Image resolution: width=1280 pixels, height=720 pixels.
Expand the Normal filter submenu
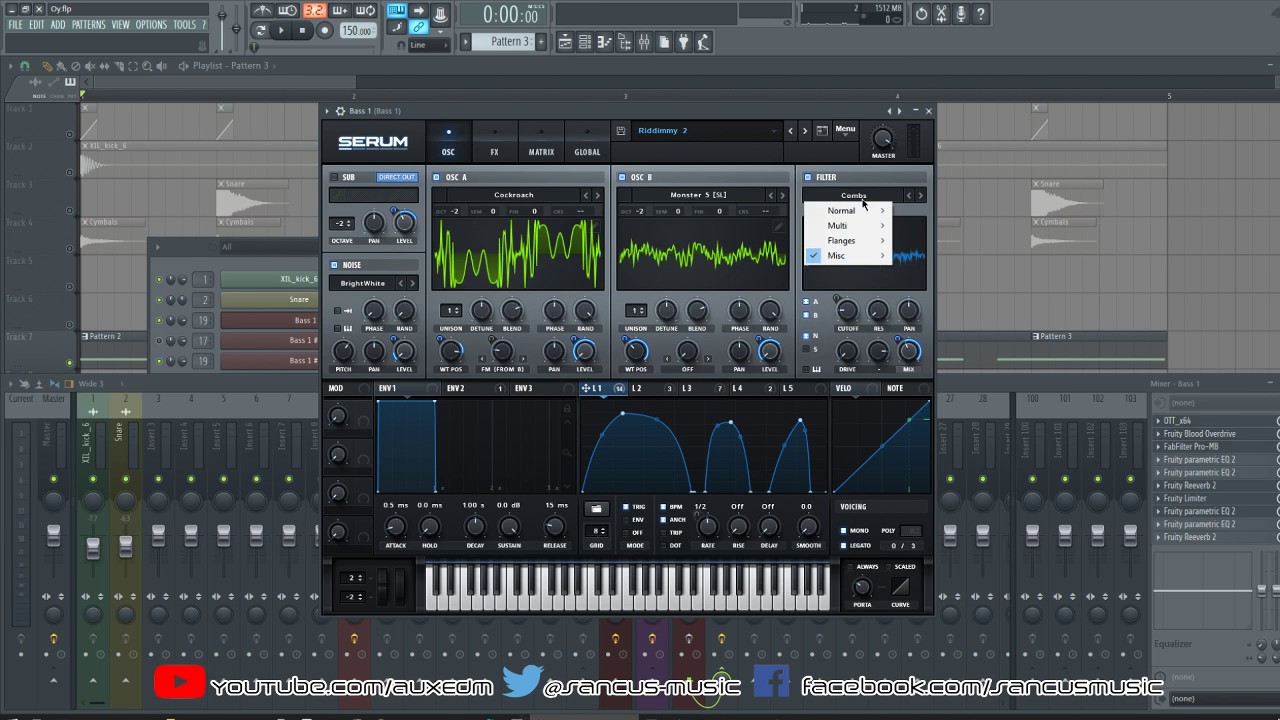click(x=848, y=211)
